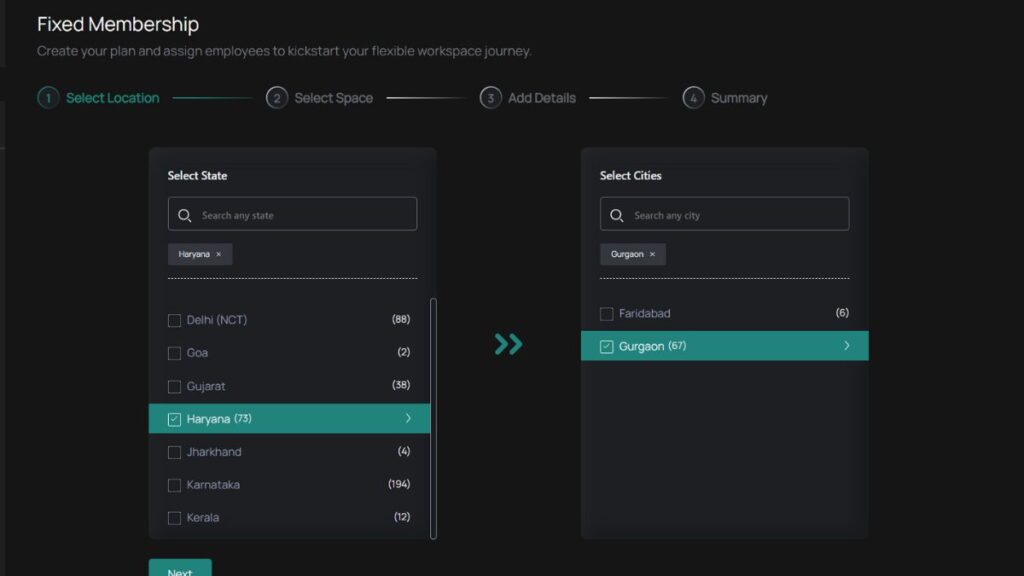The image size is (1024, 576).
Task: Click step 3 circle for Add Details
Action: (x=490, y=98)
